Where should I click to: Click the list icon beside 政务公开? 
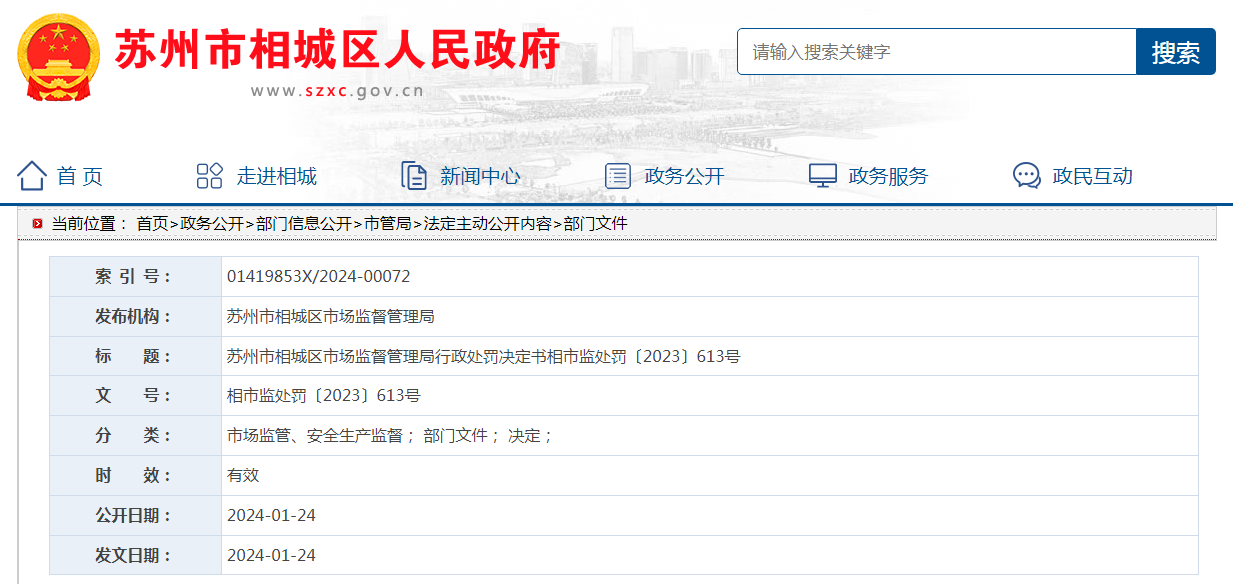pyautogui.click(x=618, y=176)
